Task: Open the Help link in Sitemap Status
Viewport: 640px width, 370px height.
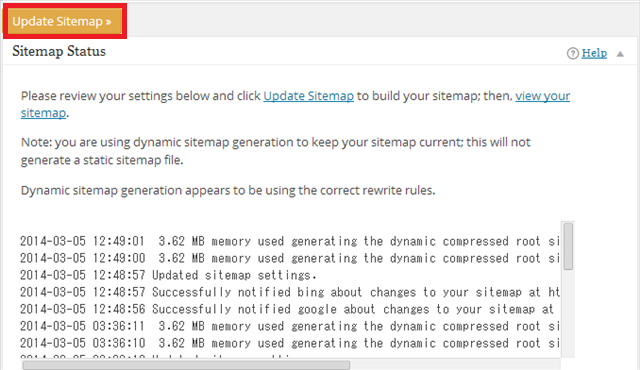Action: [594, 53]
